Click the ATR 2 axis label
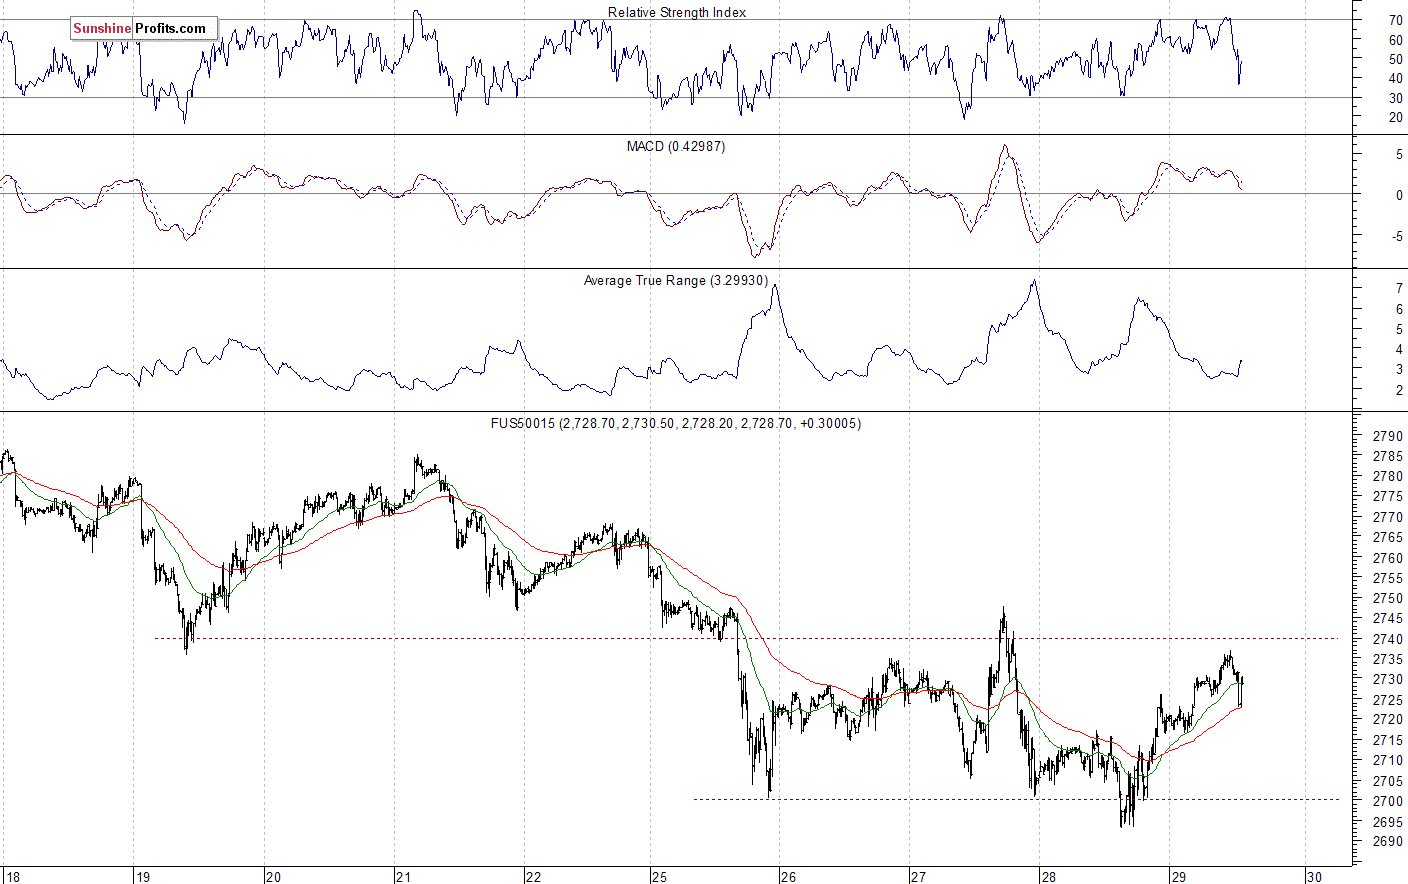Viewport: 1408px width, 884px height. coord(1399,390)
